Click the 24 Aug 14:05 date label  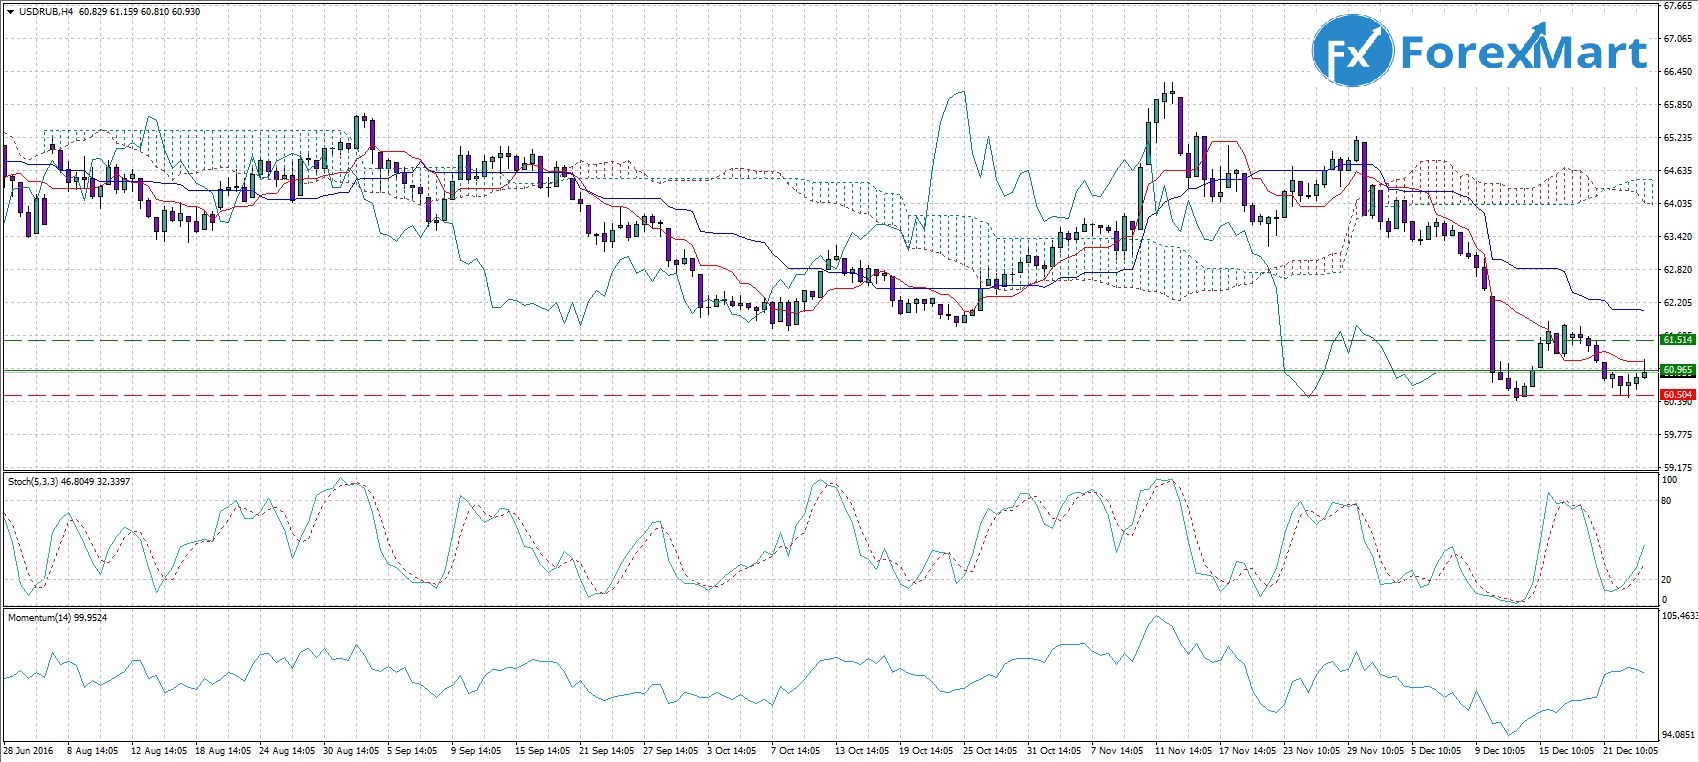(x=288, y=750)
